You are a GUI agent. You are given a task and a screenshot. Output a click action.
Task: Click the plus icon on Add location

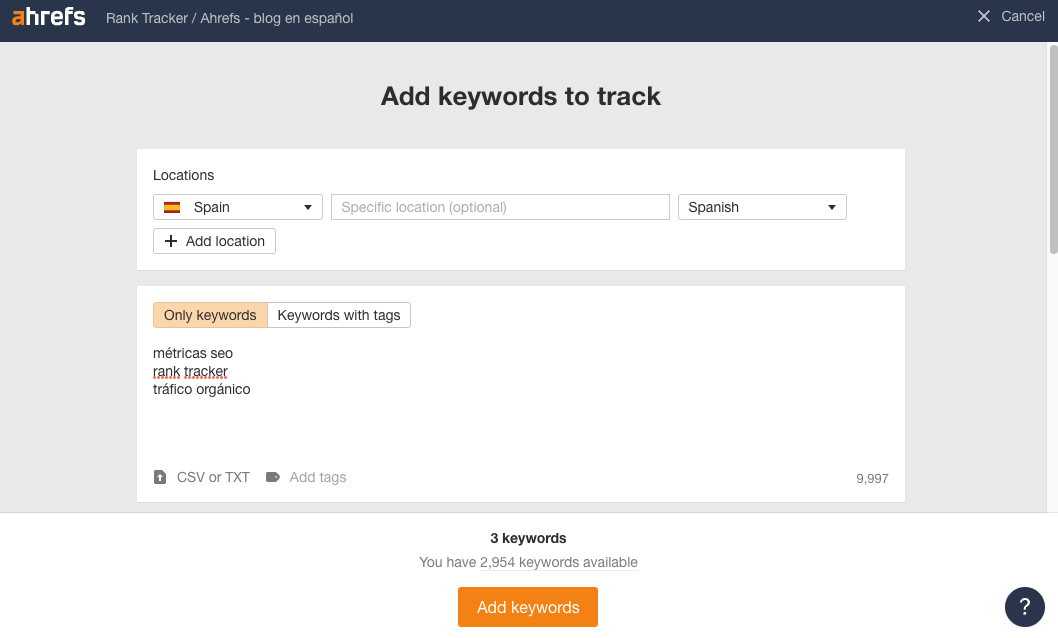click(x=169, y=241)
